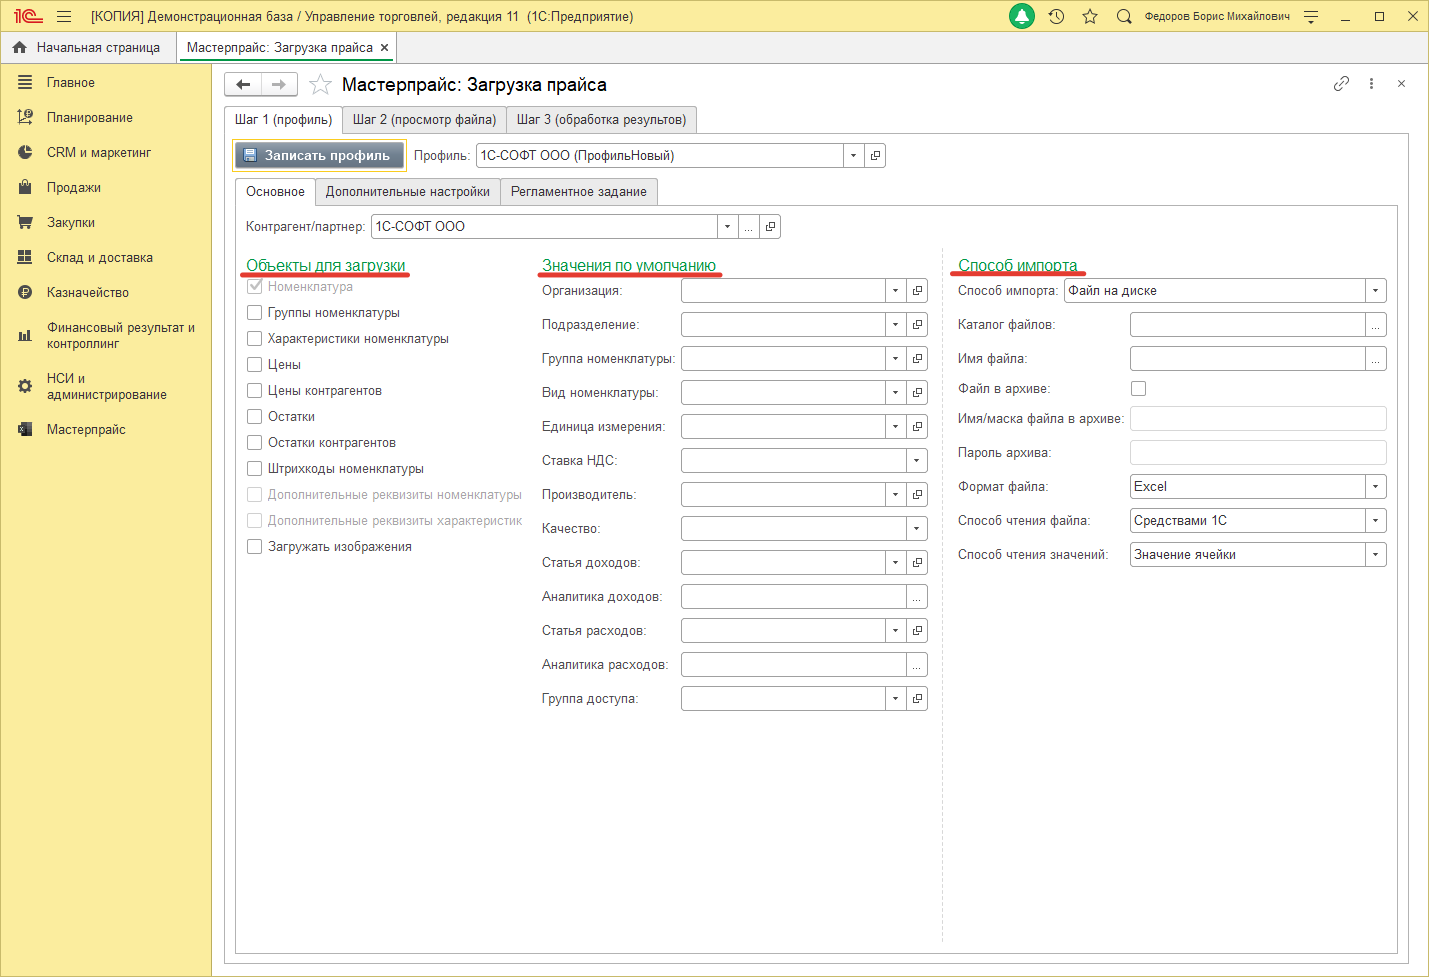Screen dimensions: 1429x977
Task: Switch to Шаг 2 (просмотр файла) tab
Action: [424, 120]
